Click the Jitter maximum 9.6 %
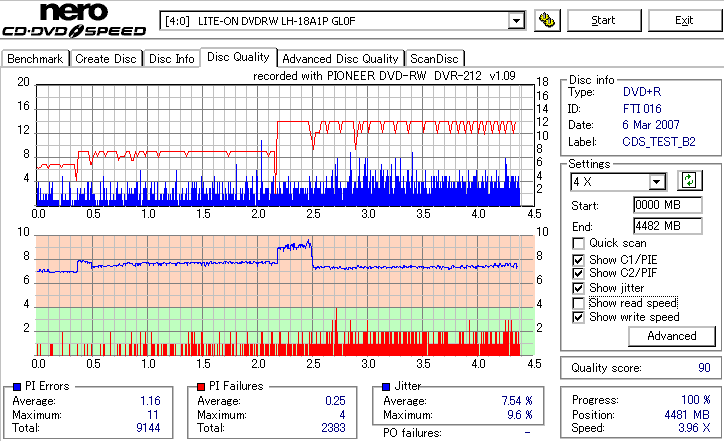This screenshot has width=724, height=441. [520, 415]
